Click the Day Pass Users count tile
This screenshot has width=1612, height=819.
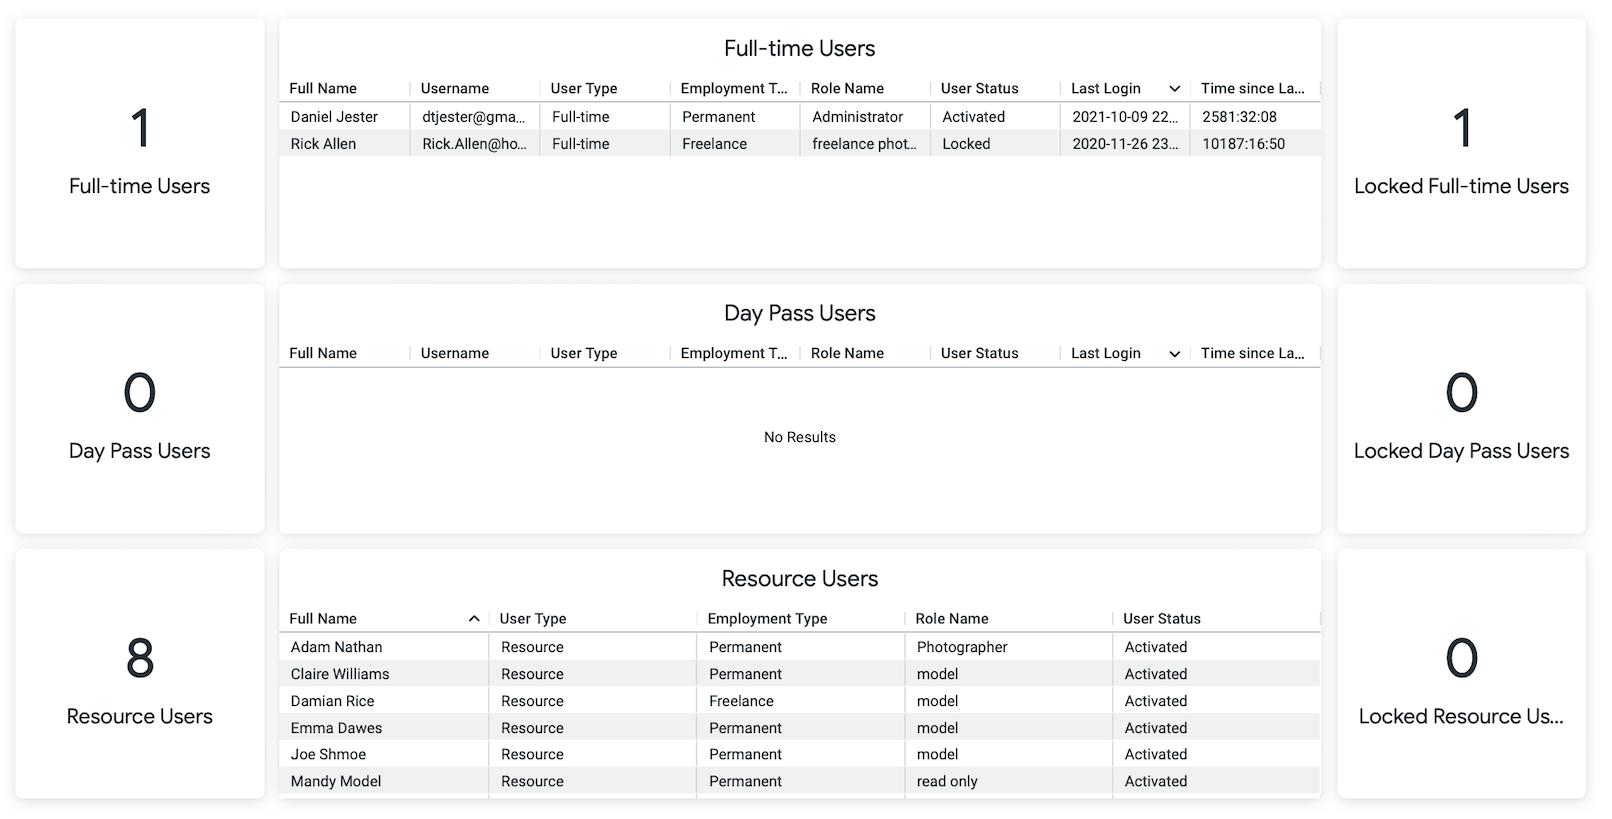140,409
